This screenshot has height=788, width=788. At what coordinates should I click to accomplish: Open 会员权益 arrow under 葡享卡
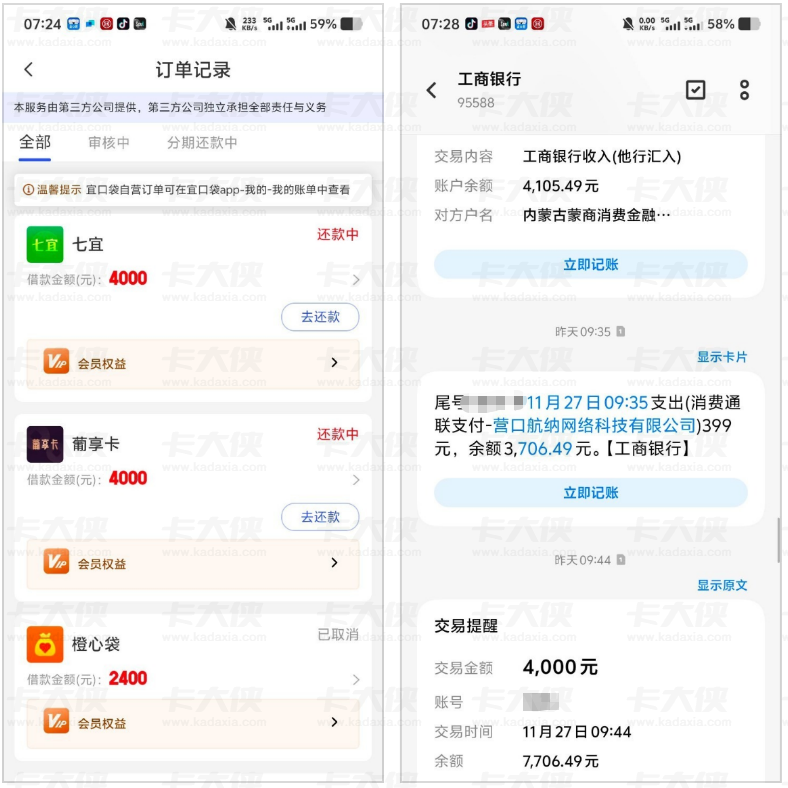click(334, 562)
